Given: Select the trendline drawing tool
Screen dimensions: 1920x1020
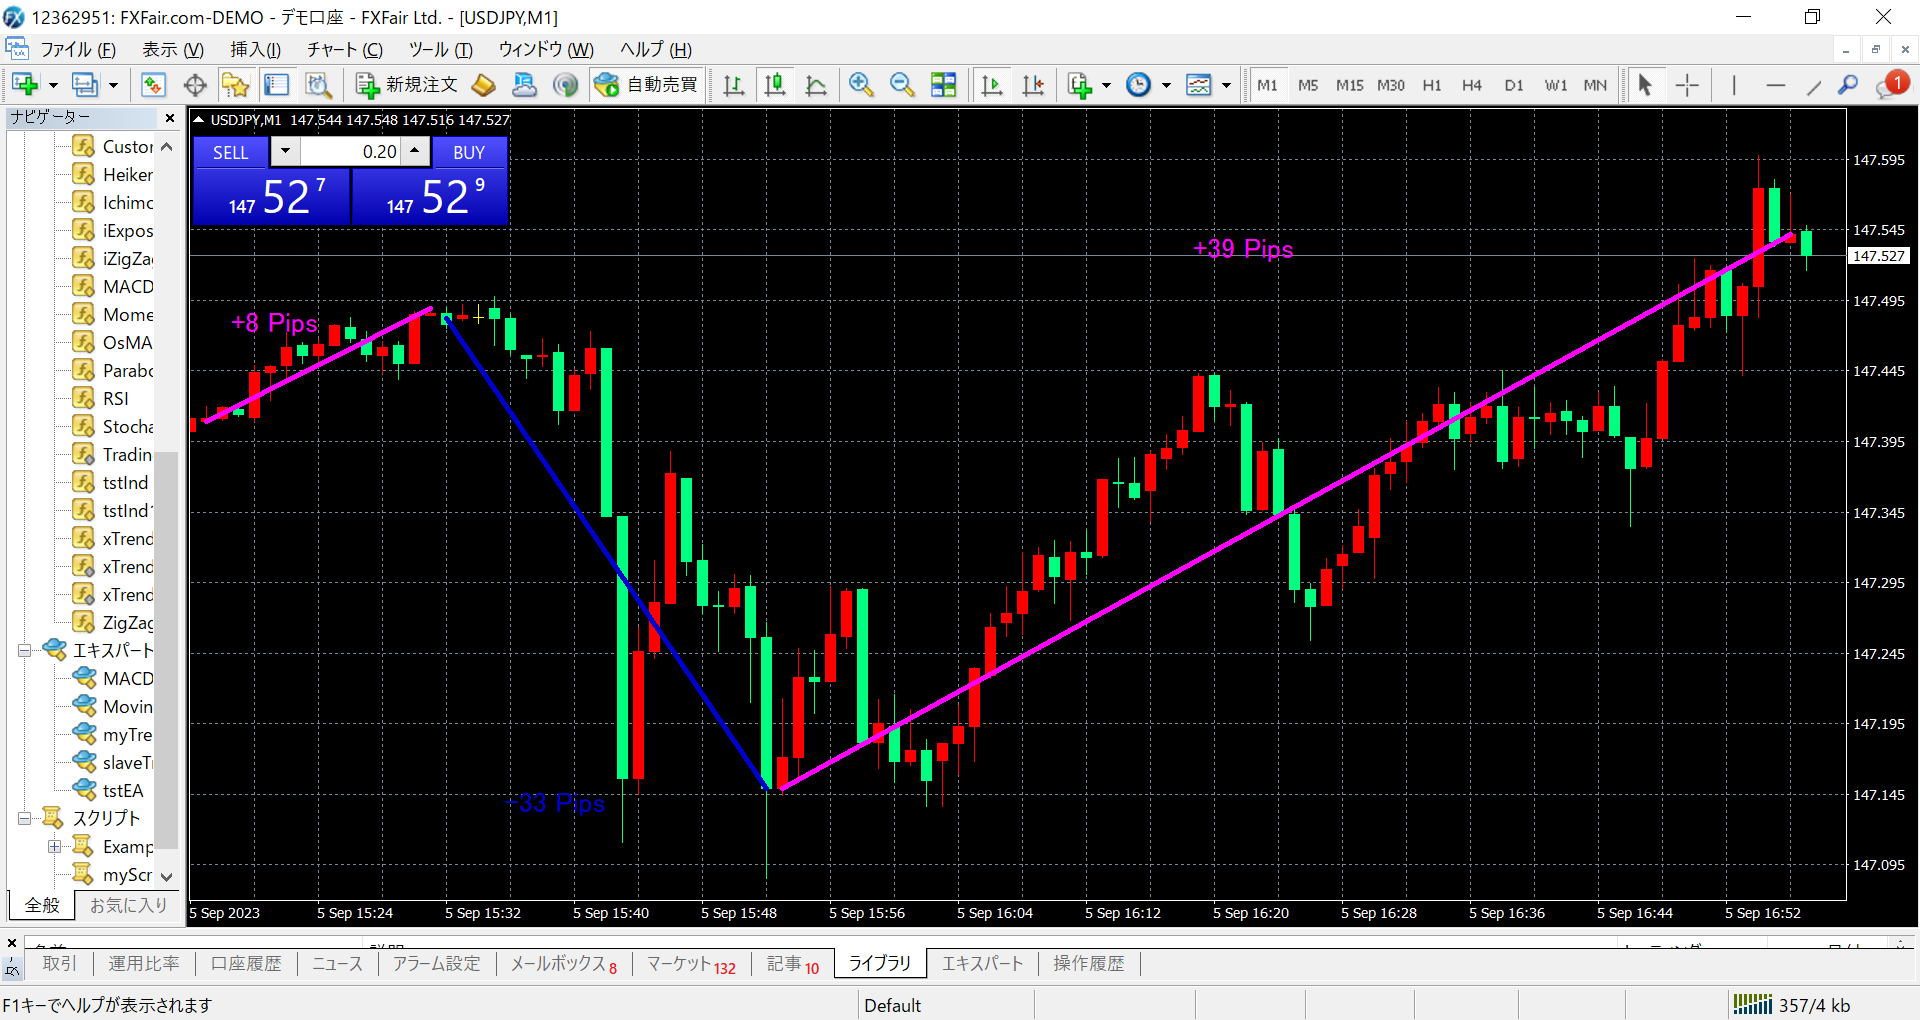Looking at the screenshot, I should pos(1814,86).
